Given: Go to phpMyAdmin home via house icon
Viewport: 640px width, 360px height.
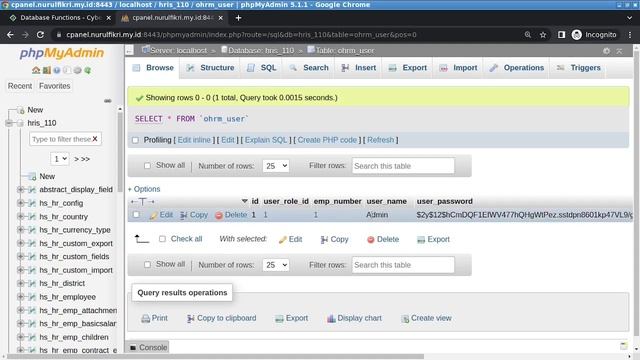Looking at the screenshot, I should [x=36, y=70].
